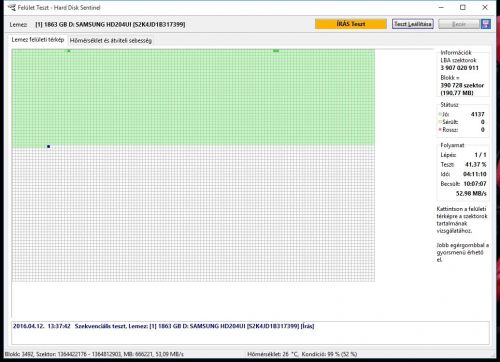
Task: Close the Felület Teszt window
Action: (x=485, y=7)
